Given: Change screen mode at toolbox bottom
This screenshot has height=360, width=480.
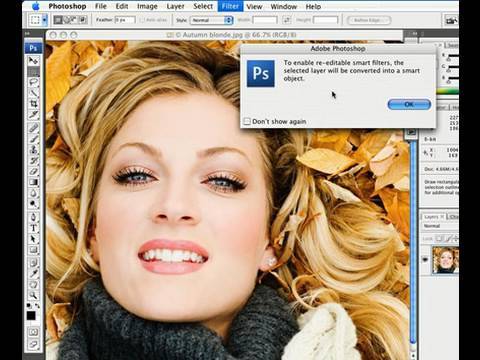Looking at the screenshot, I should (x=33, y=344).
